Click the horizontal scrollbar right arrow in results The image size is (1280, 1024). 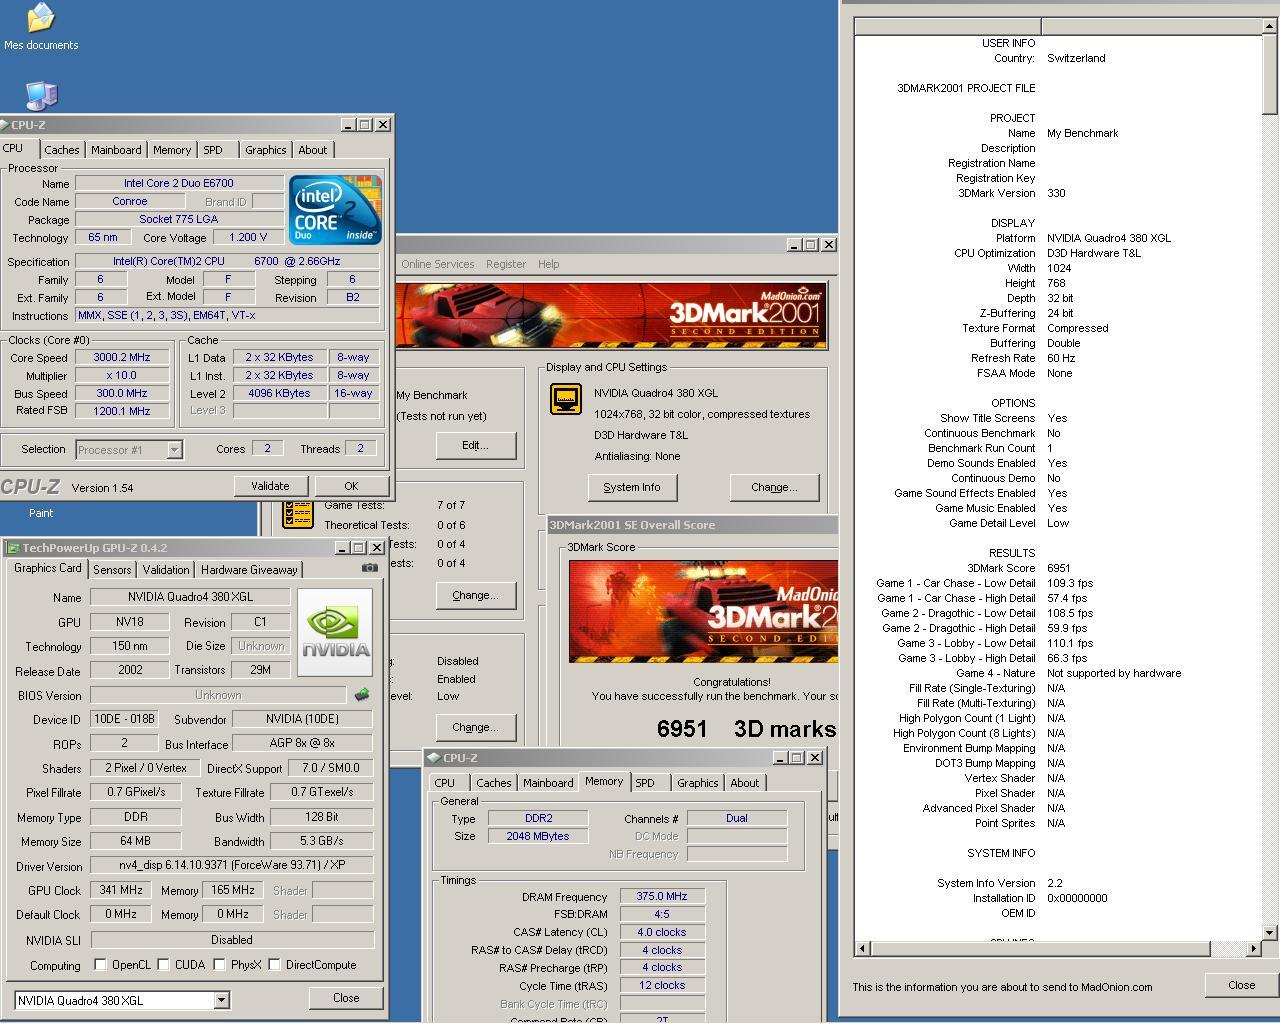coord(1253,948)
